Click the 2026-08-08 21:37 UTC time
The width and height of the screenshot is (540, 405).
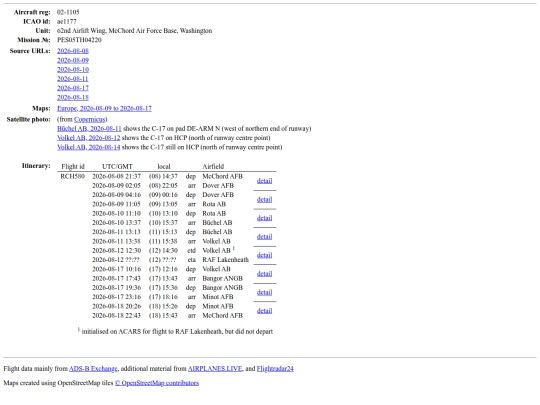tap(116, 176)
